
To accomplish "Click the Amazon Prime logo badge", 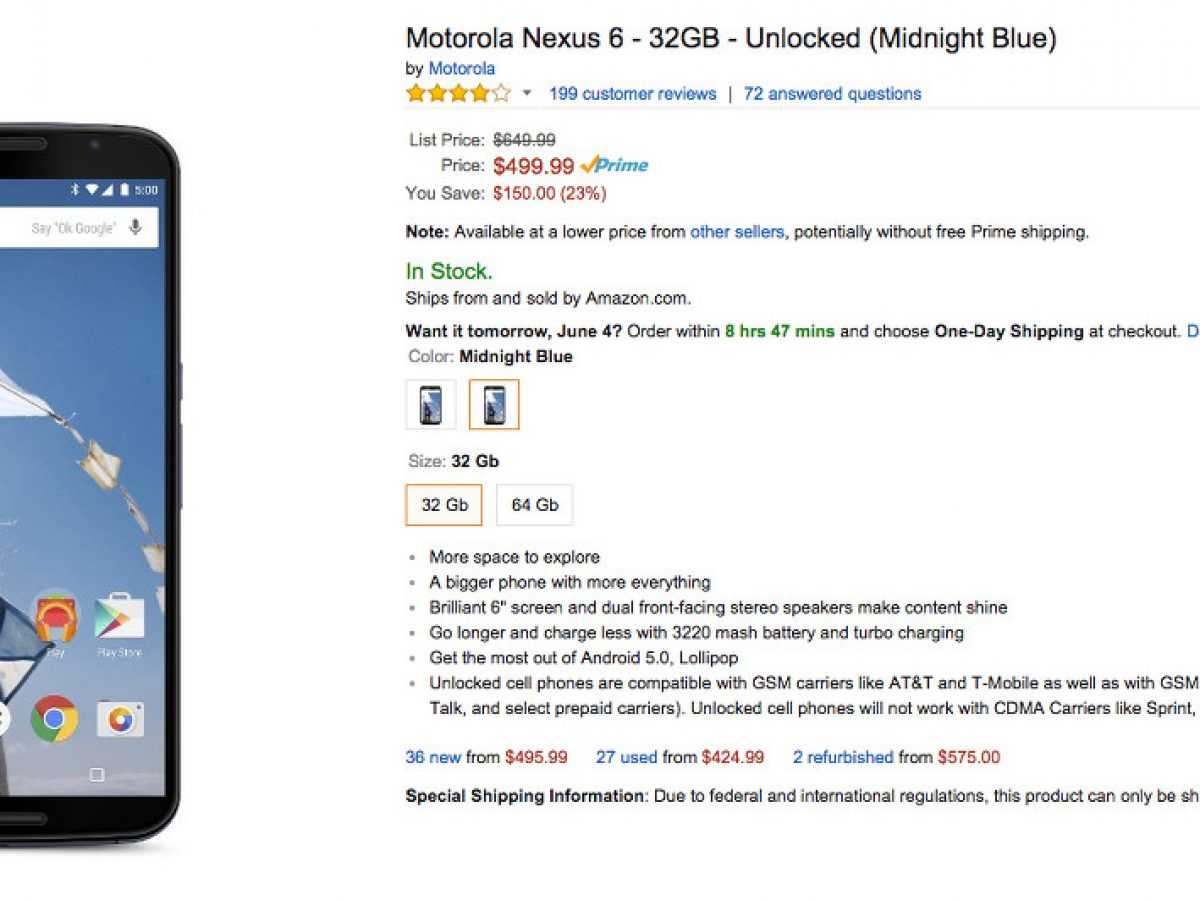I will [614, 166].
